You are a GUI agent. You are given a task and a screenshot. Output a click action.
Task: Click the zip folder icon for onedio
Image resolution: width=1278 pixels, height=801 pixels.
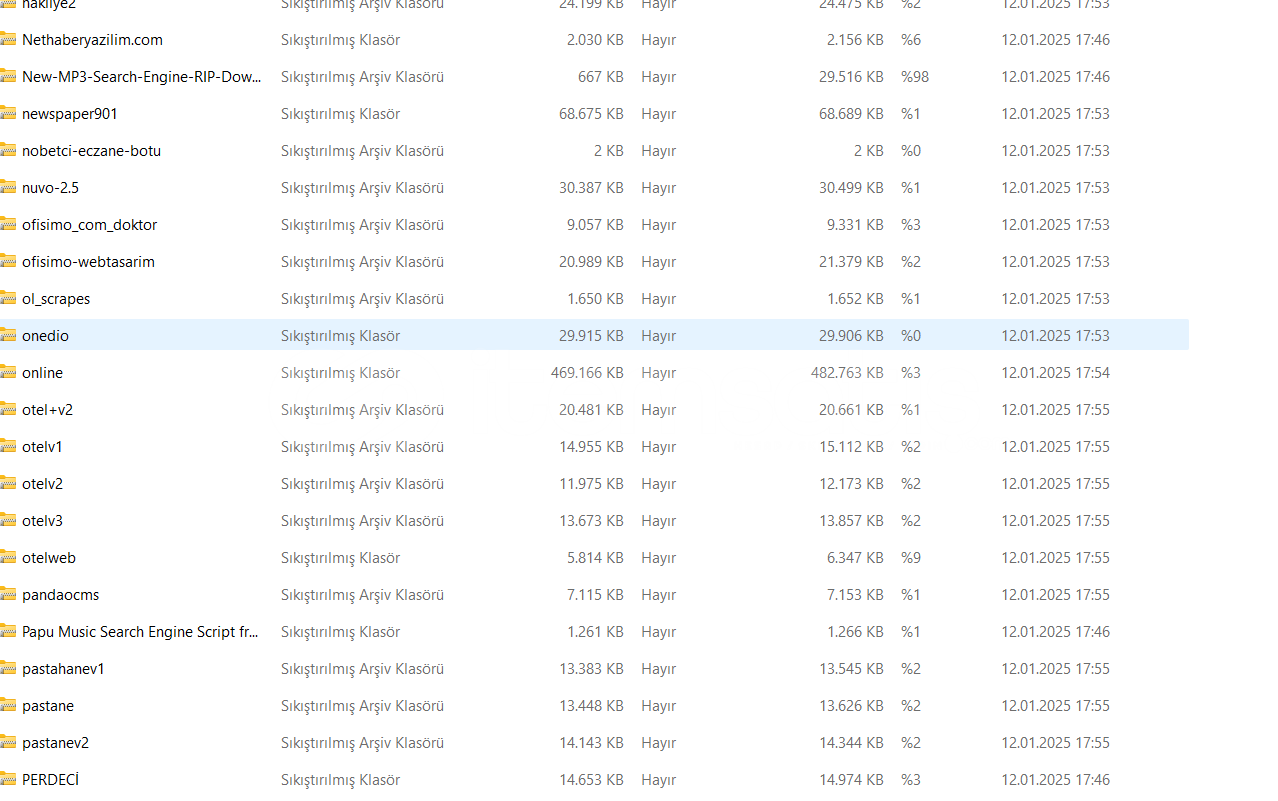click(x=8, y=336)
